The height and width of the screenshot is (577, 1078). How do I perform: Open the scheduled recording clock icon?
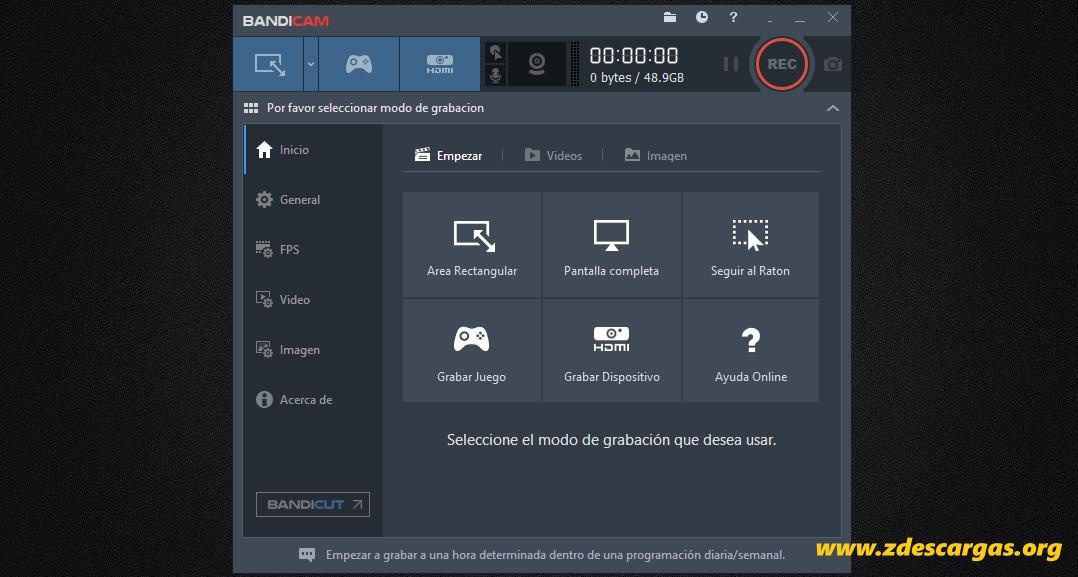point(701,17)
